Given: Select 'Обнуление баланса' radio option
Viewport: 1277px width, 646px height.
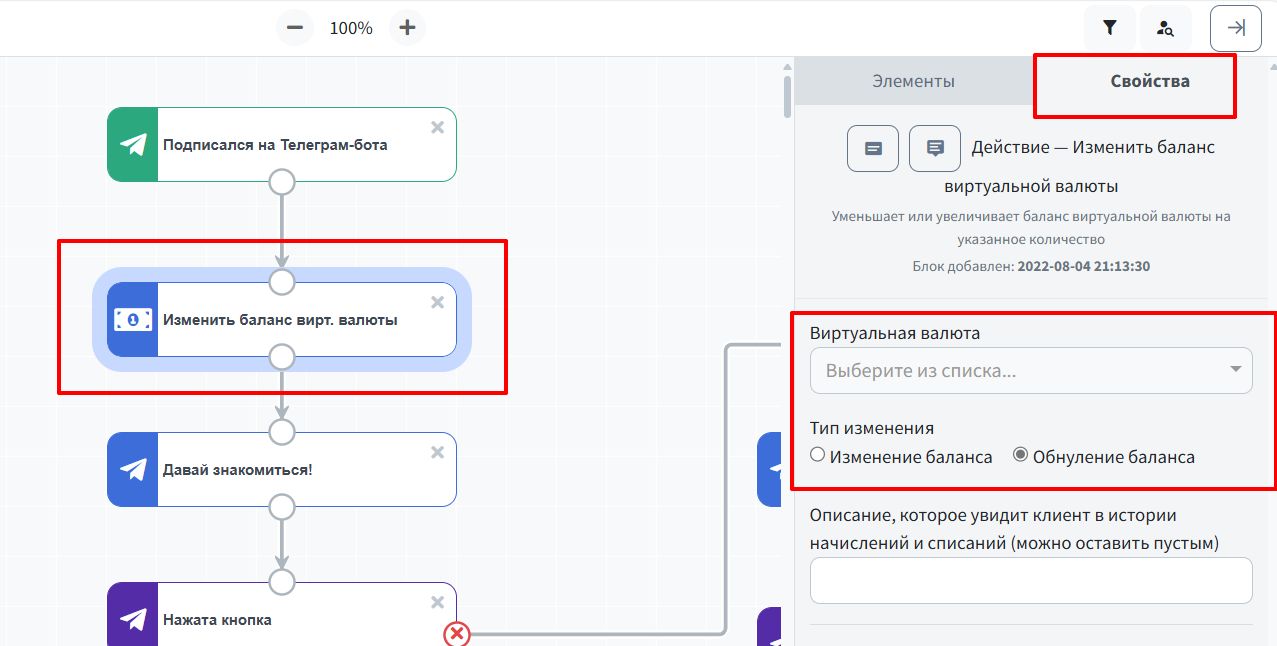Looking at the screenshot, I should [x=1021, y=455].
